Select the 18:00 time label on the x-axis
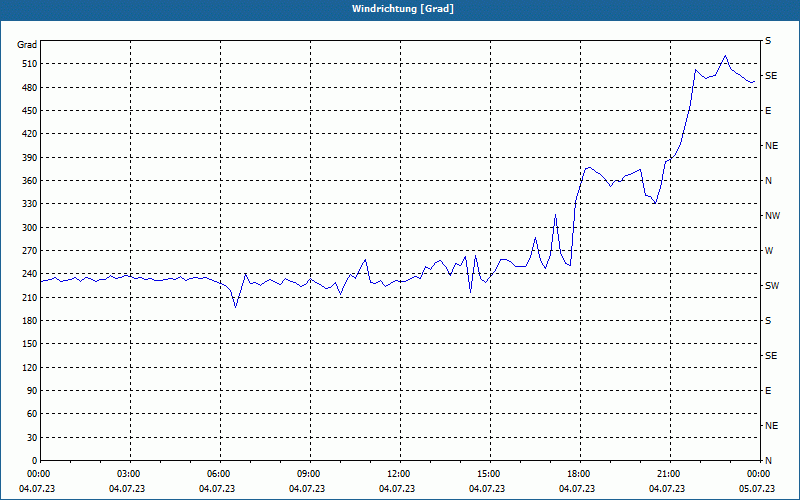 tap(580, 474)
